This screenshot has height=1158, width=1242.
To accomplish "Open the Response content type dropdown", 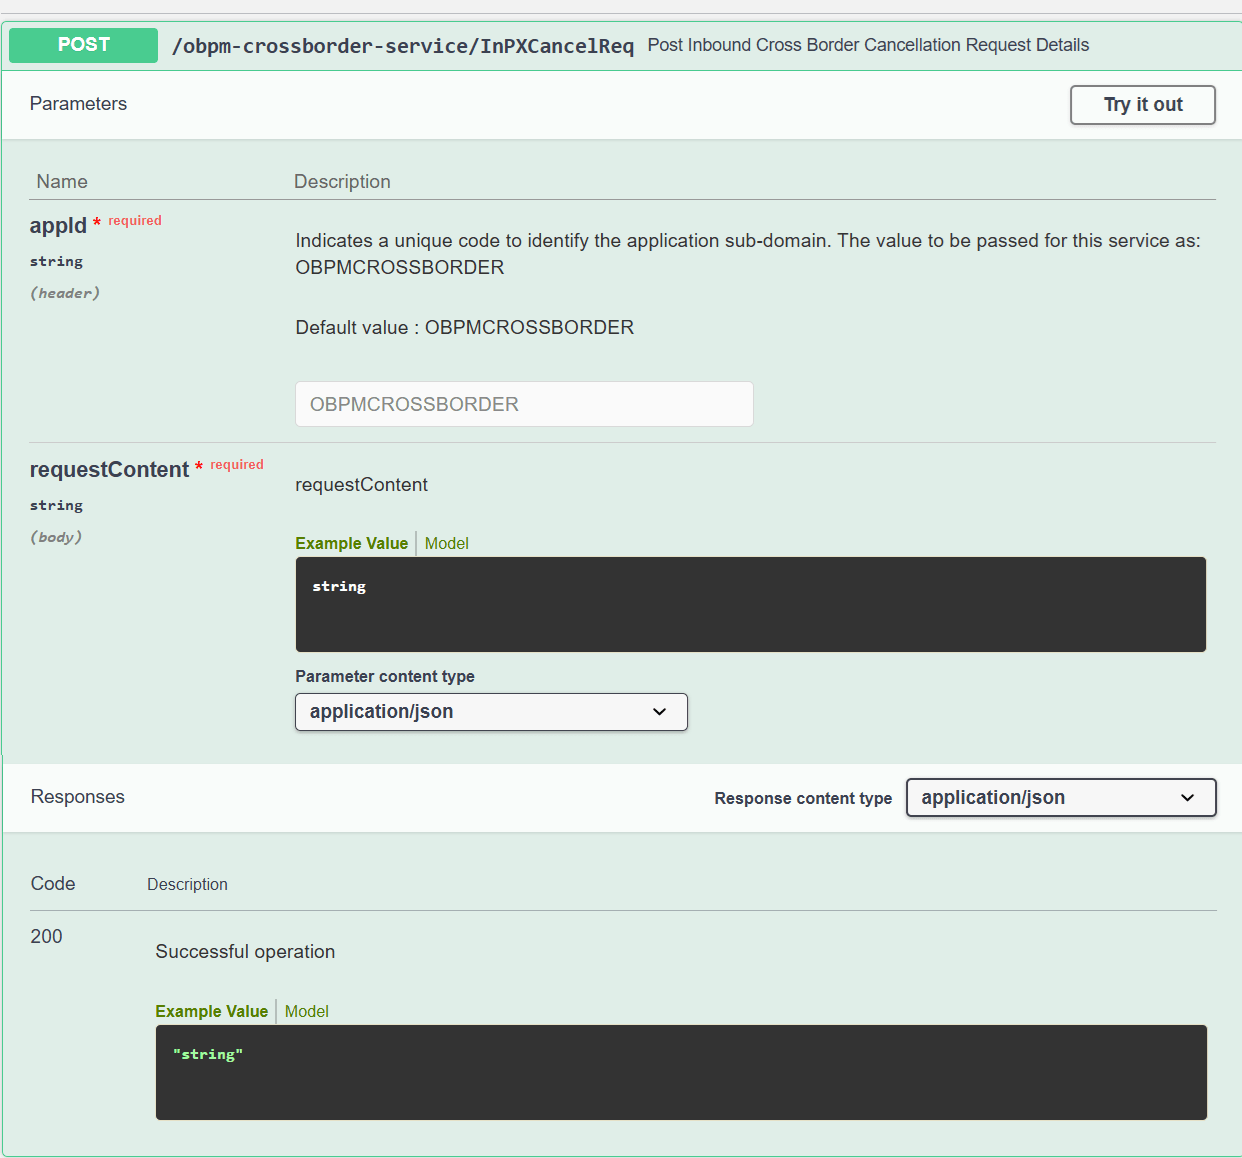I will [x=1061, y=798].
